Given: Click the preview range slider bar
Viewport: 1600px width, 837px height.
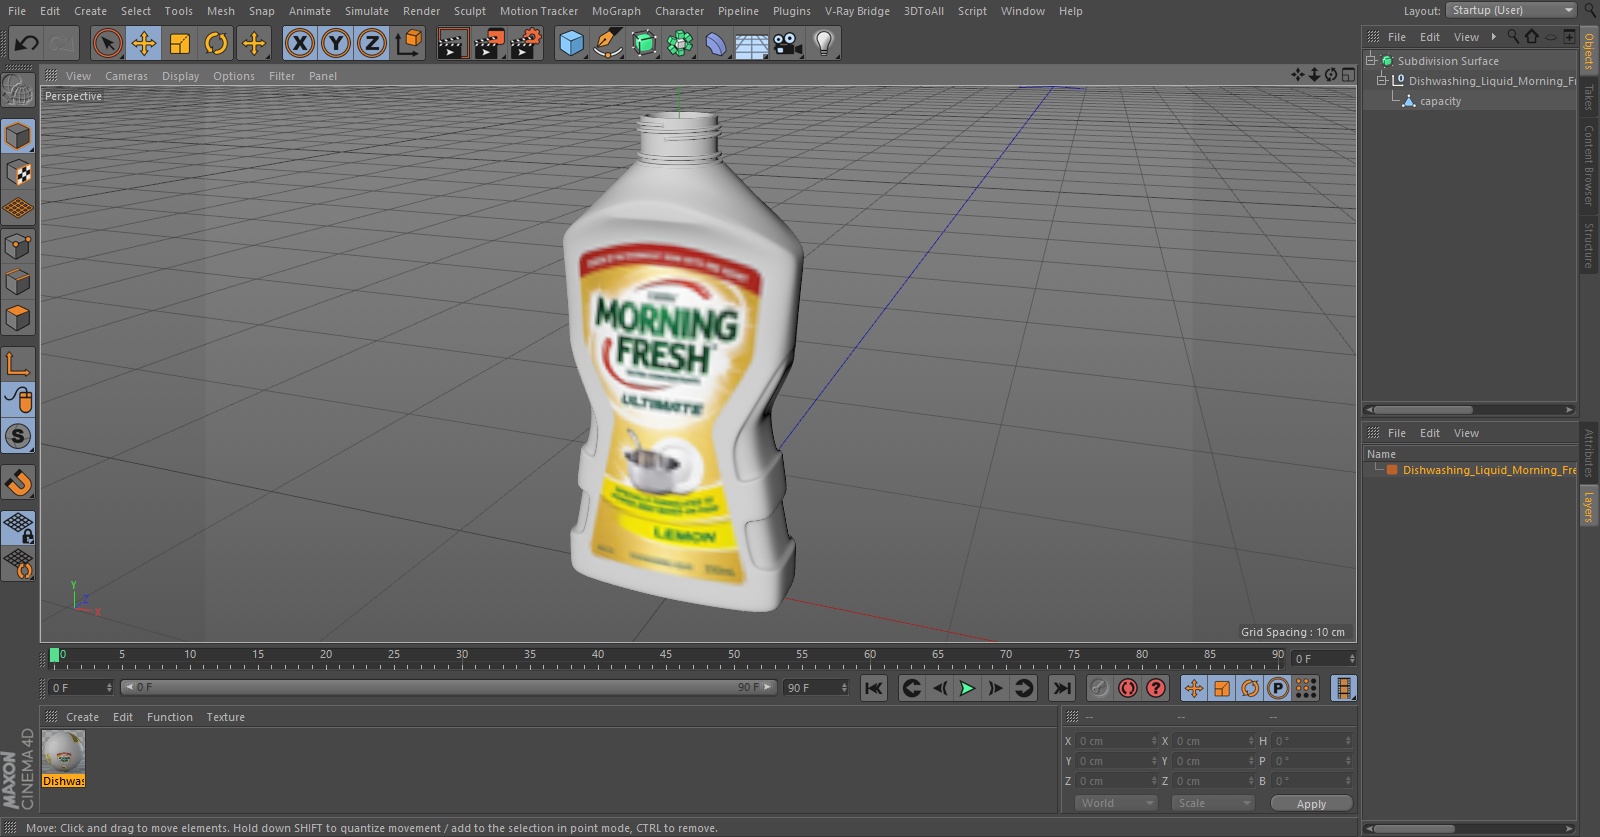Looking at the screenshot, I should click(x=448, y=687).
